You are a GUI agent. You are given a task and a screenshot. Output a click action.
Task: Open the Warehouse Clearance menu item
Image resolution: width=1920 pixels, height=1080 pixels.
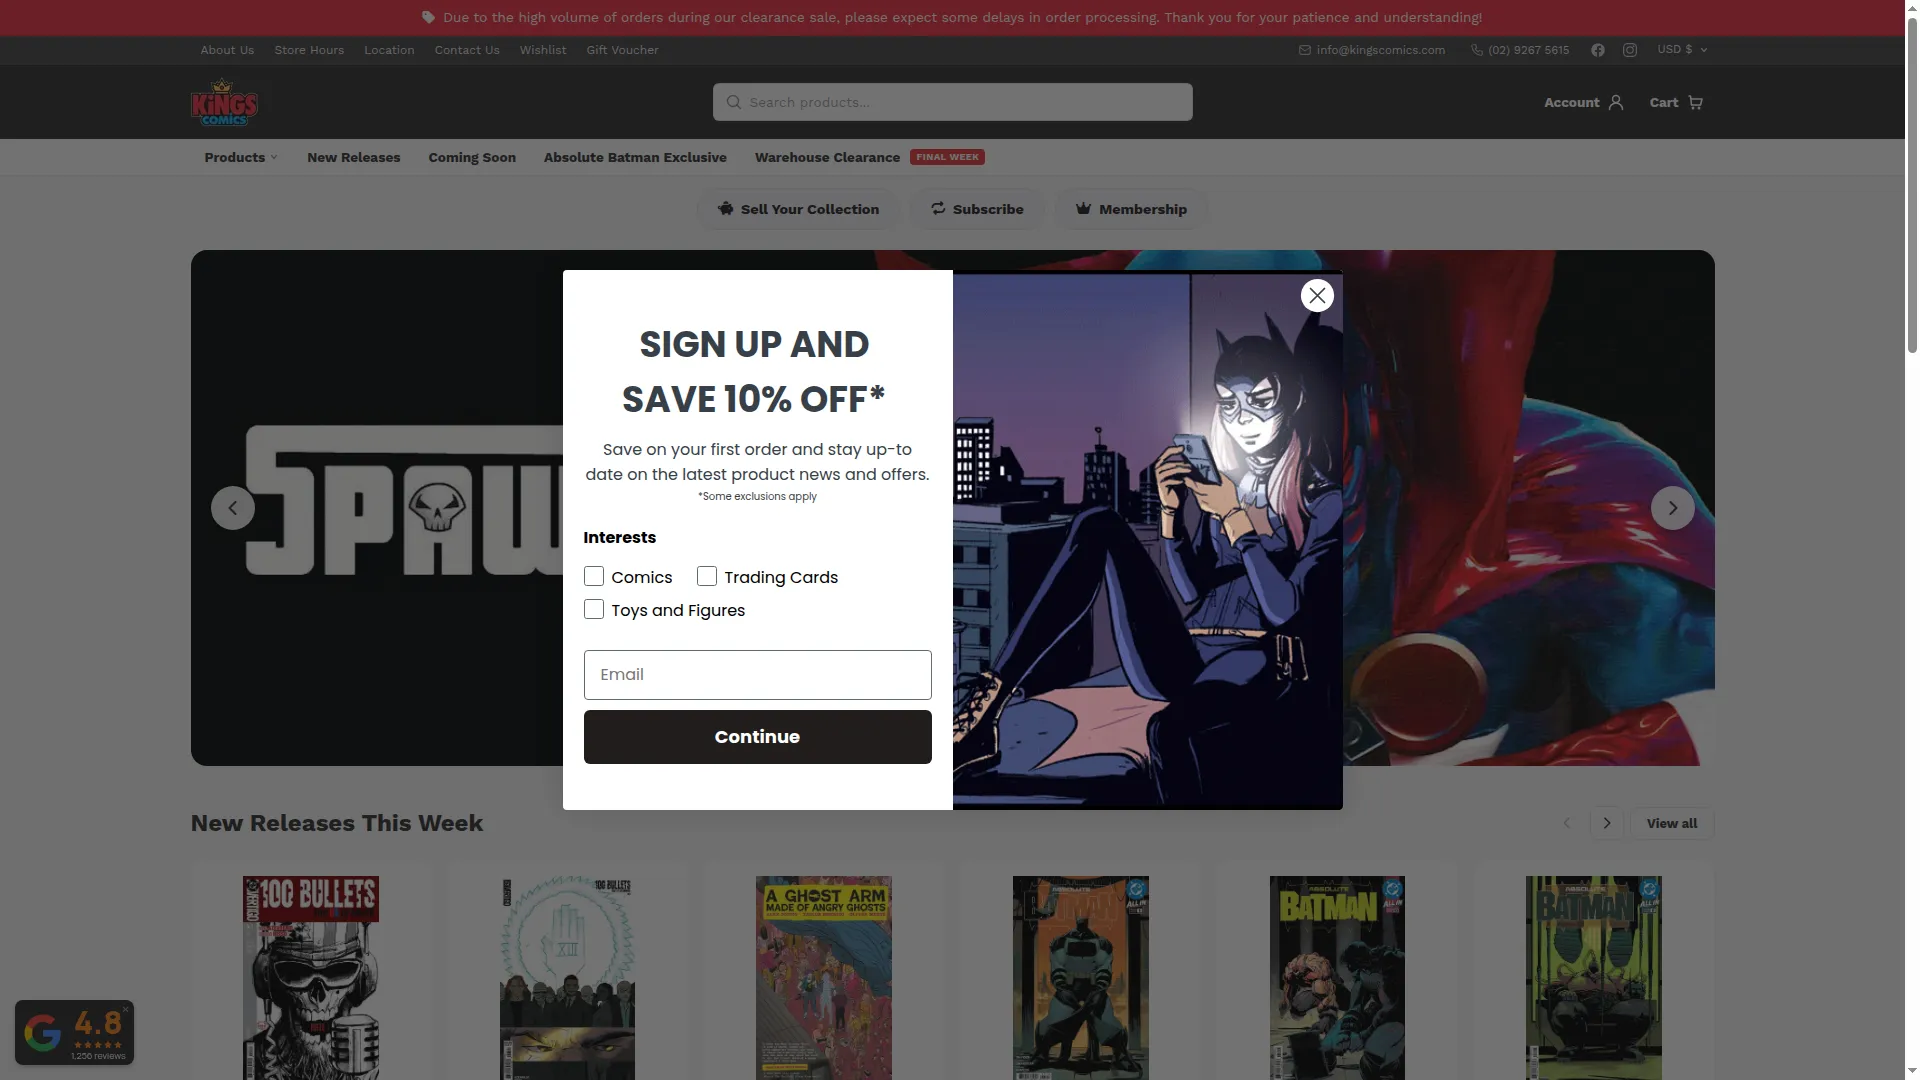[x=827, y=157]
